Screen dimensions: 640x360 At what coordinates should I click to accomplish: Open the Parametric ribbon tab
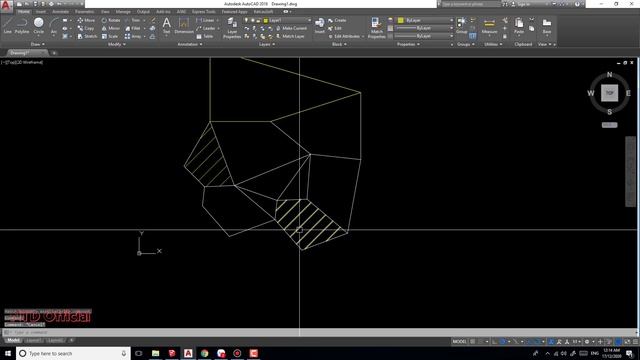pyautogui.click(x=84, y=11)
